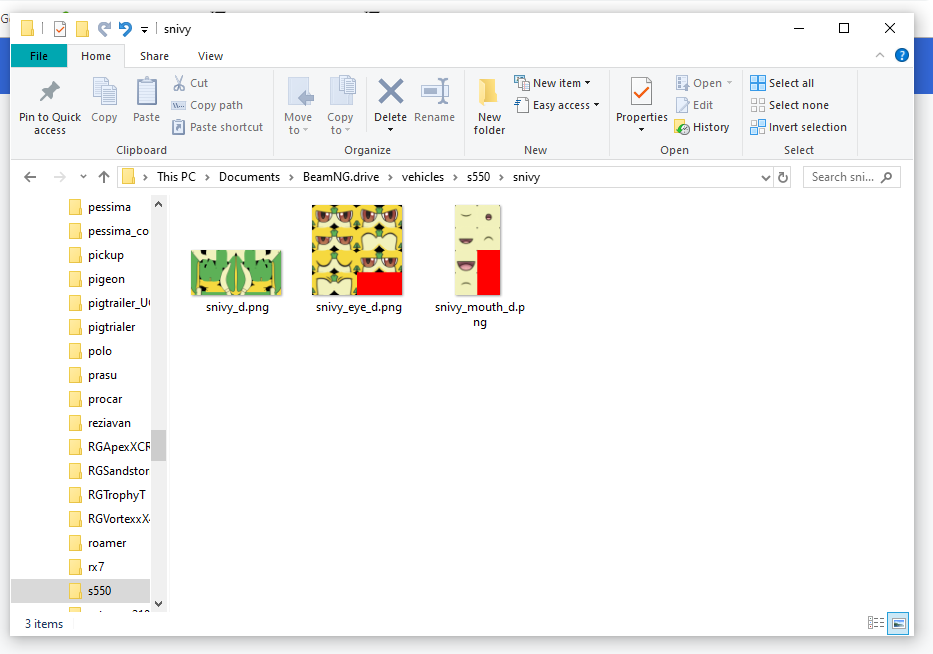Navigate to s550 breadcrumb
This screenshot has width=933, height=654.
pos(478,177)
